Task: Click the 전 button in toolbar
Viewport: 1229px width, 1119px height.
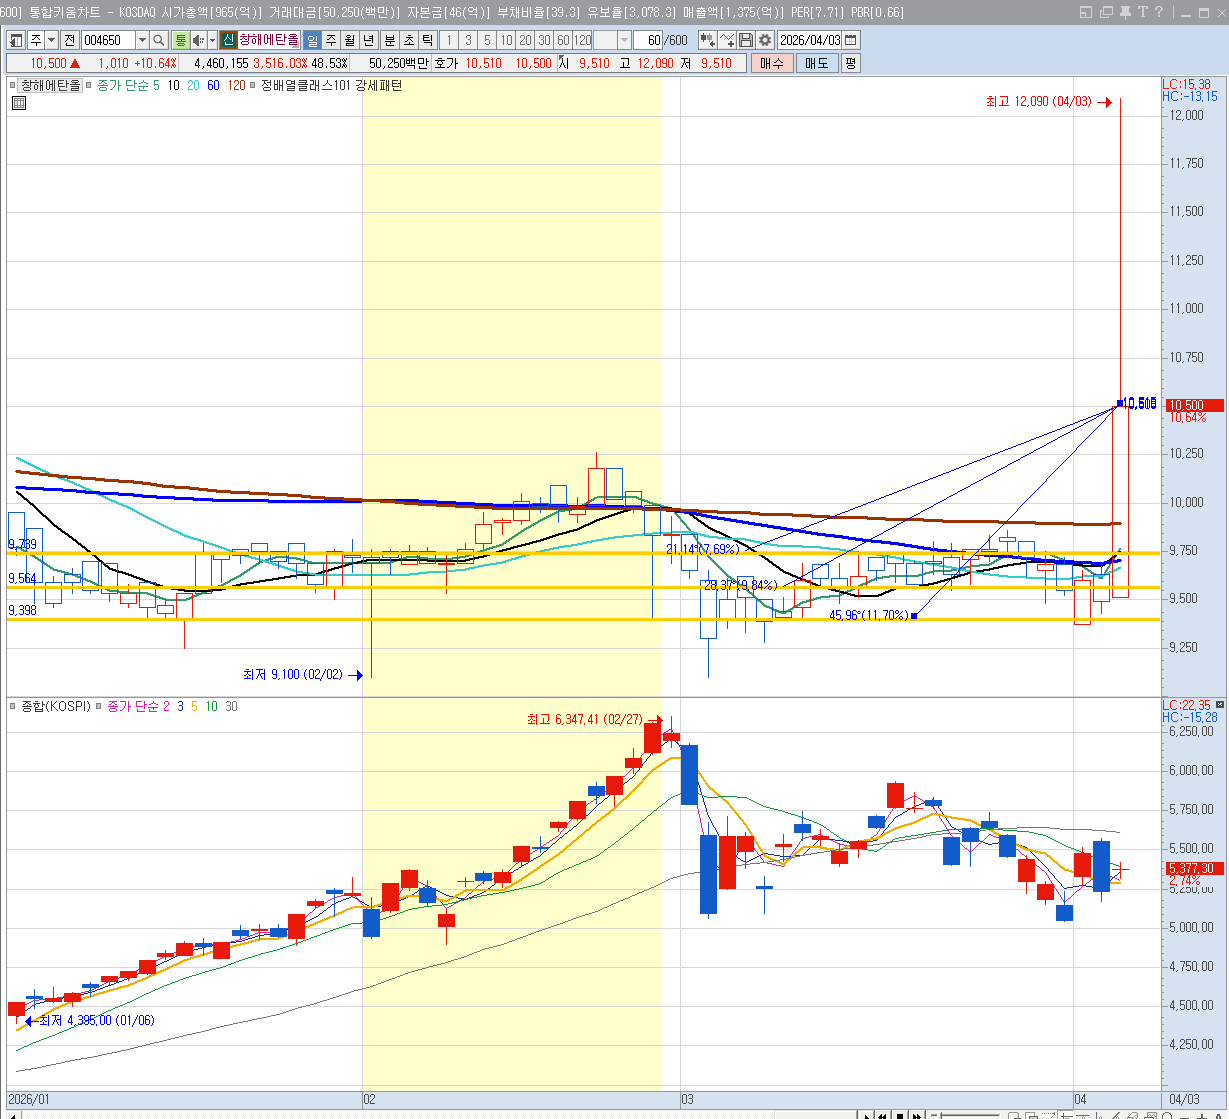Action: point(69,40)
